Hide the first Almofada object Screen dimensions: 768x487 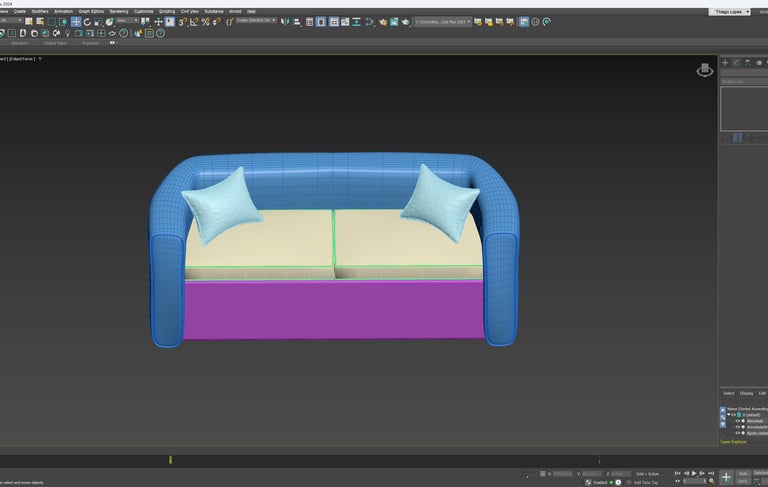click(x=738, y=421)
